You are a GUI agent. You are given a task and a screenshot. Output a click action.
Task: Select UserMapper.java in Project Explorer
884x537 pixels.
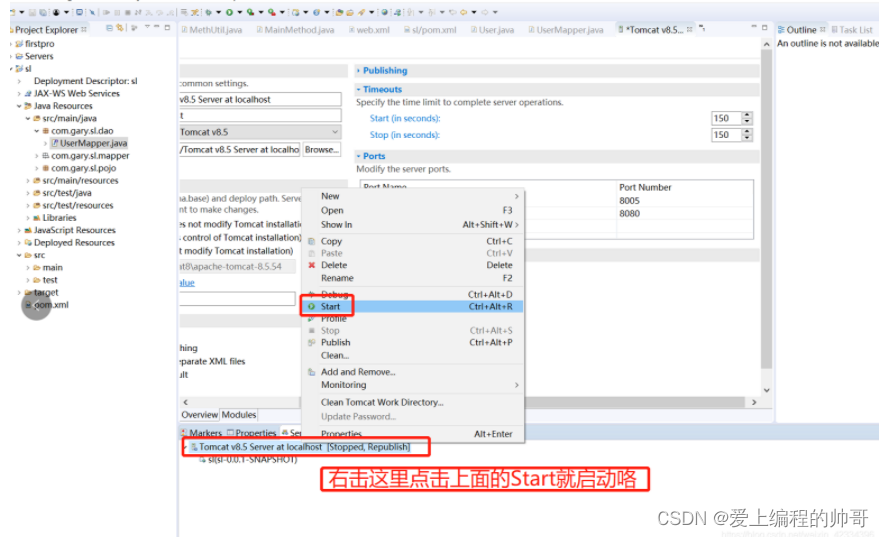click(89, 143)
